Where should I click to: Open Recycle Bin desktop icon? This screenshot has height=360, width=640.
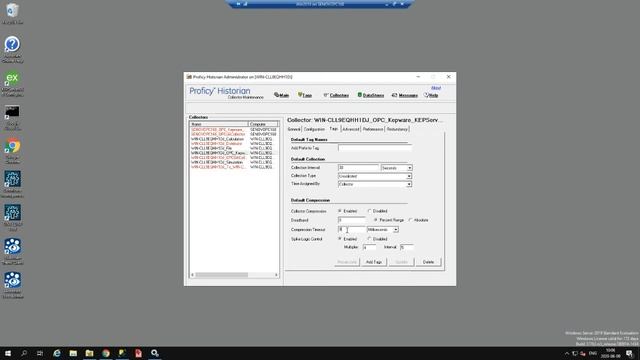[x=12, y=13]
